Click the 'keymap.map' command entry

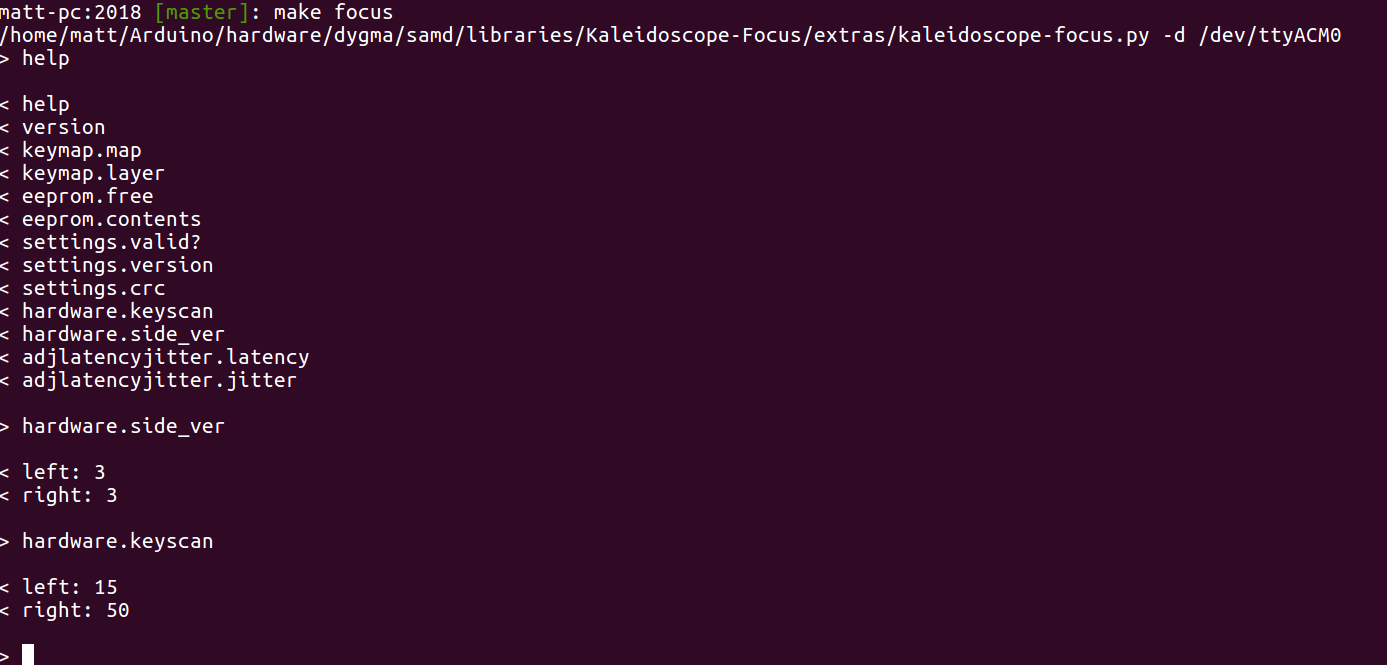click(x=81, y=151)
